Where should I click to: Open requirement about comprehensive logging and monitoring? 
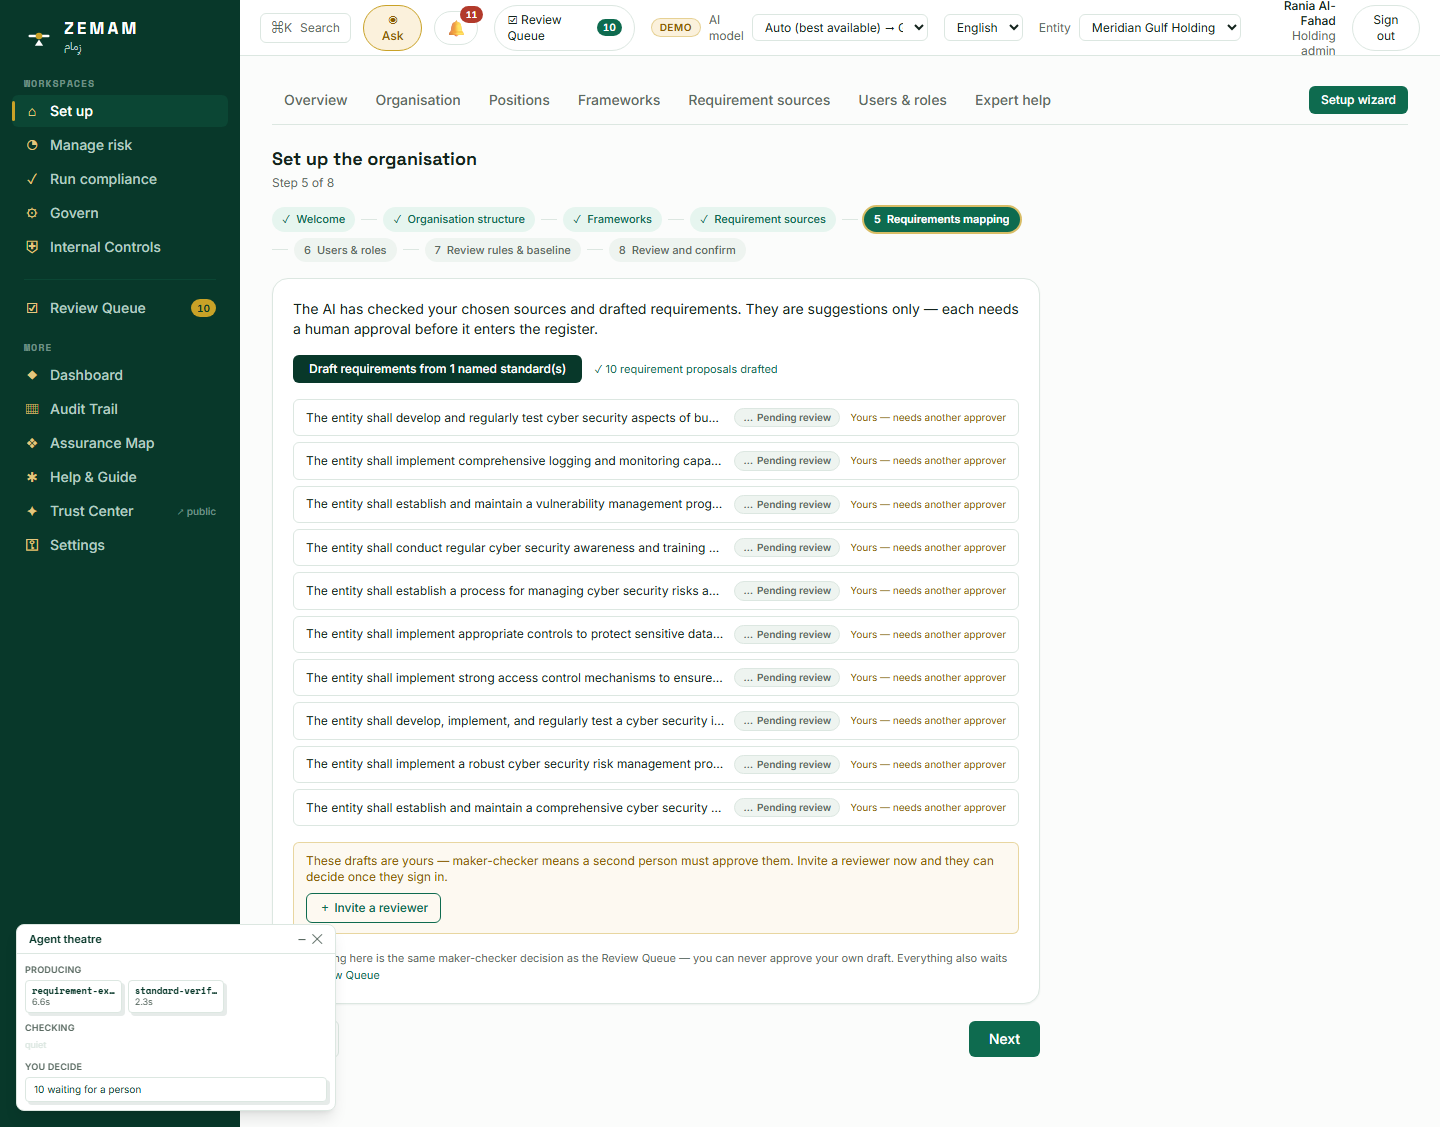[656, 461]
